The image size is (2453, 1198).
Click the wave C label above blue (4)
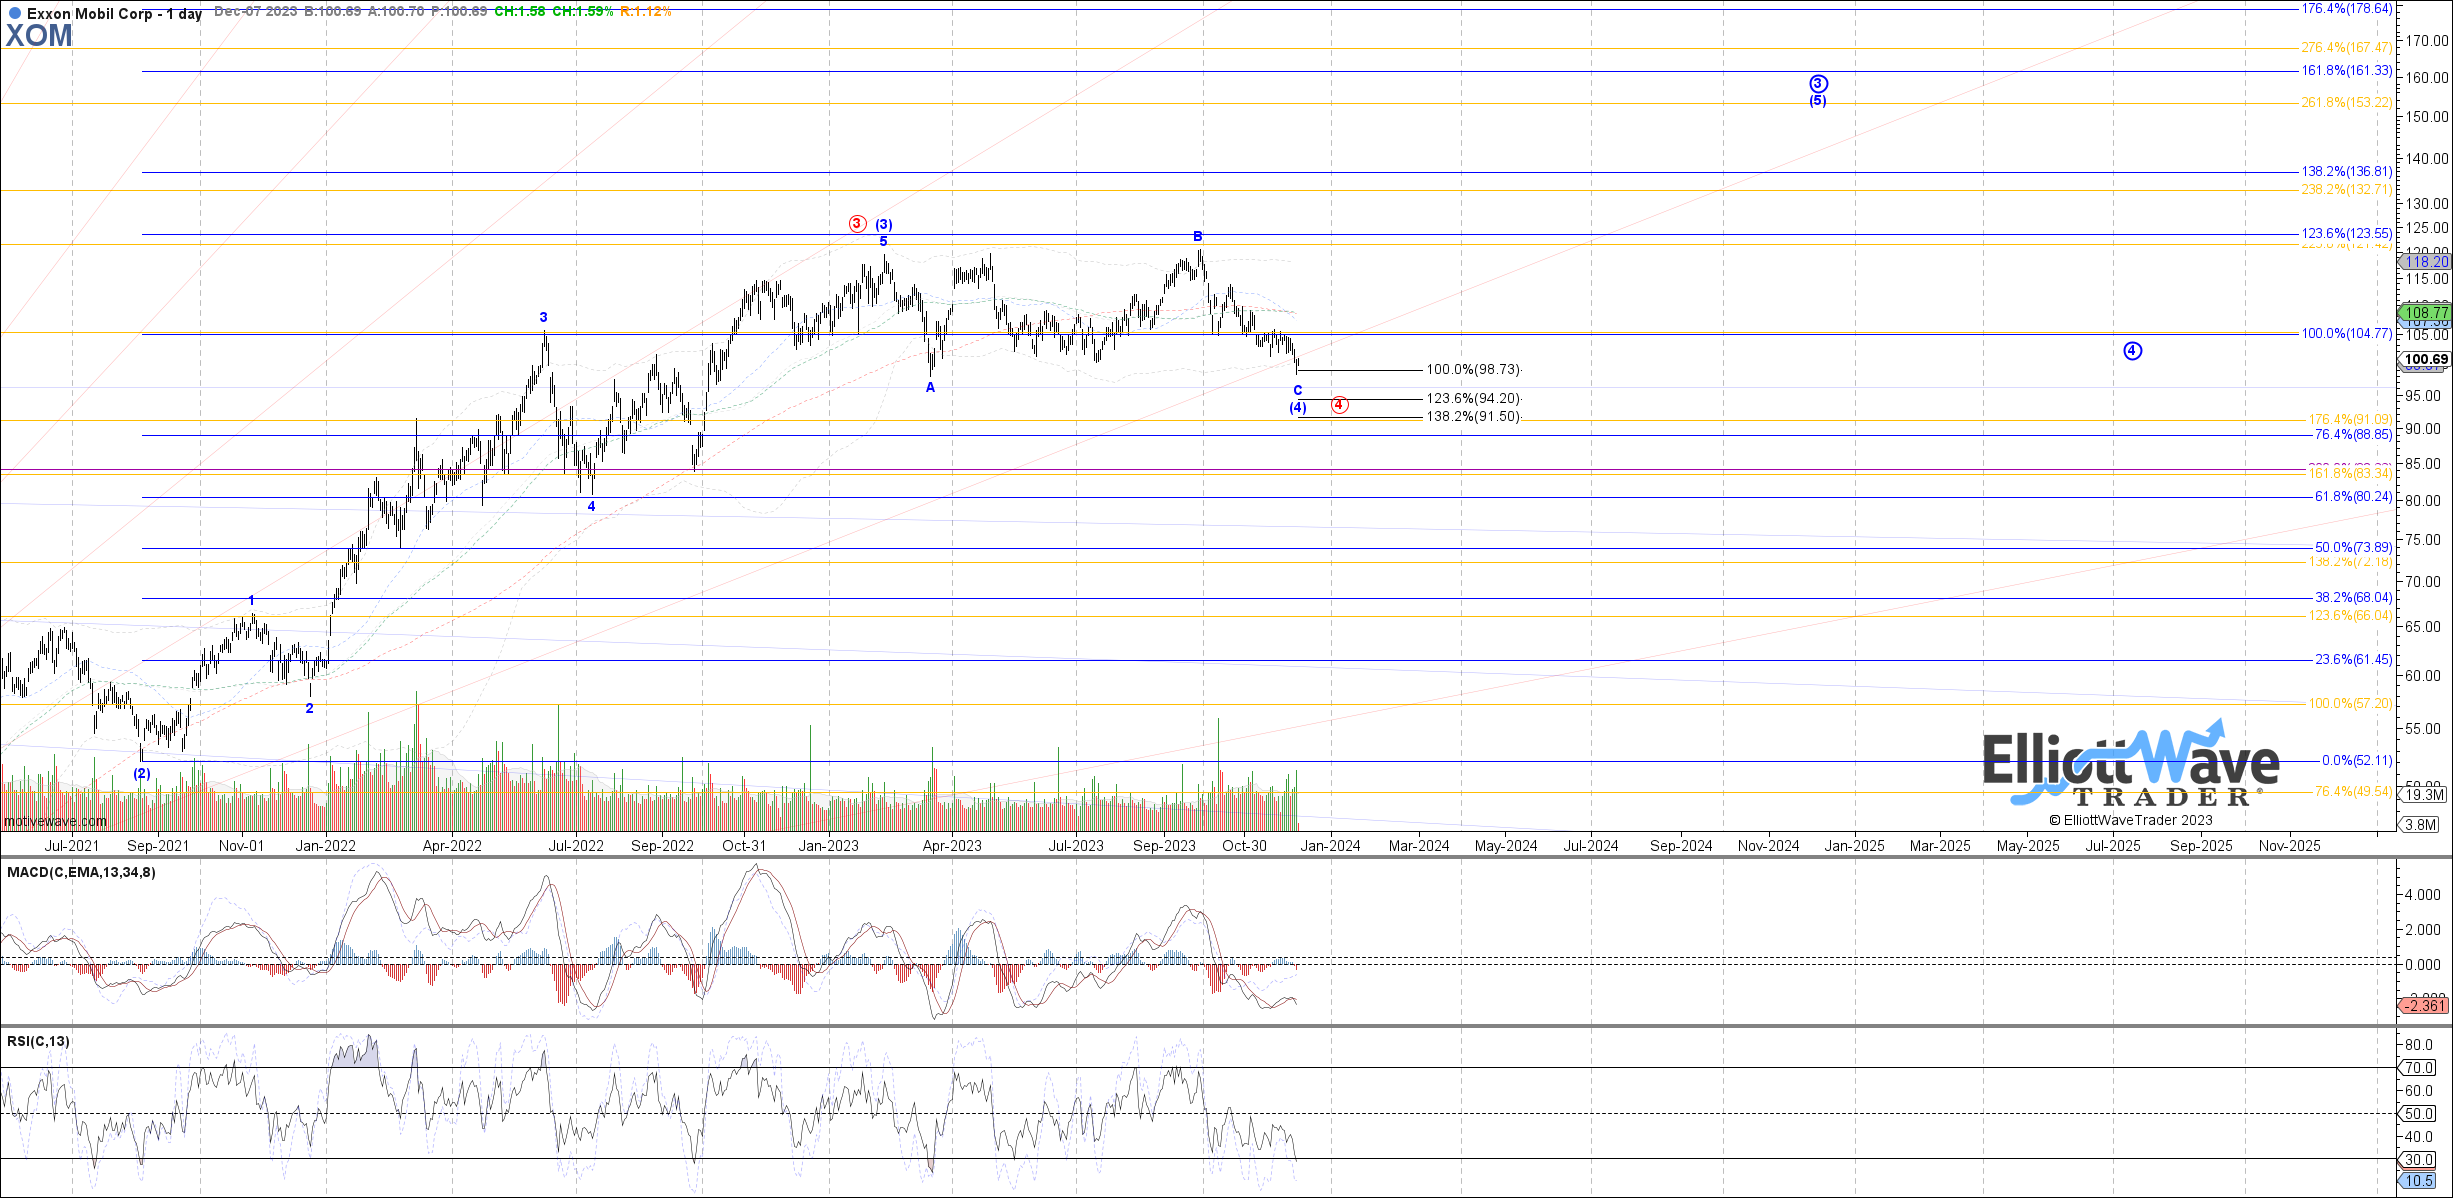(x=1298, y=391)
